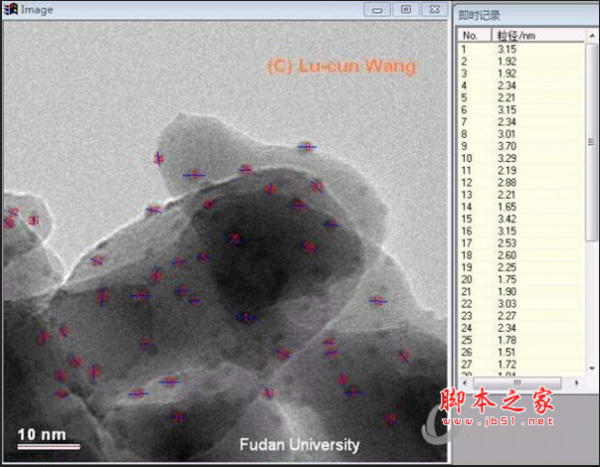Select row 17 with value 2.53
600x467 pixels.
[521, 243]
